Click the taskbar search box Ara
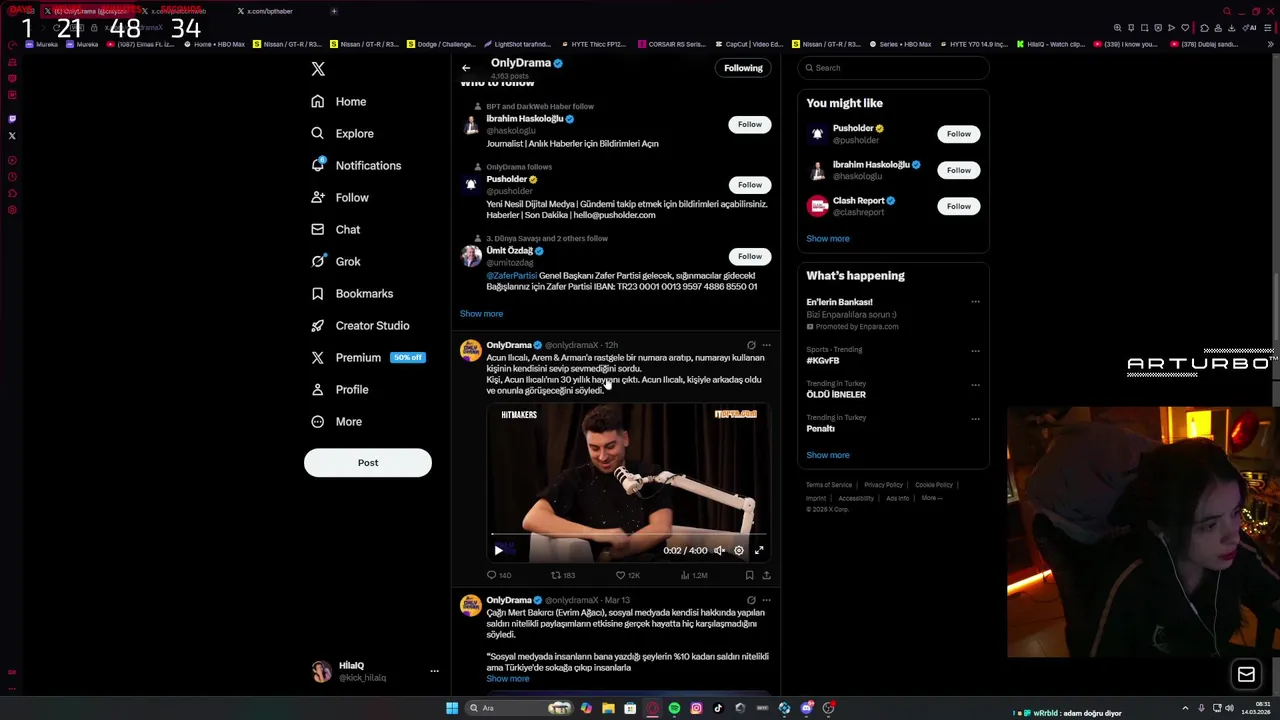The width and height of the screenshot is (1280, 720). pos(519,708)
